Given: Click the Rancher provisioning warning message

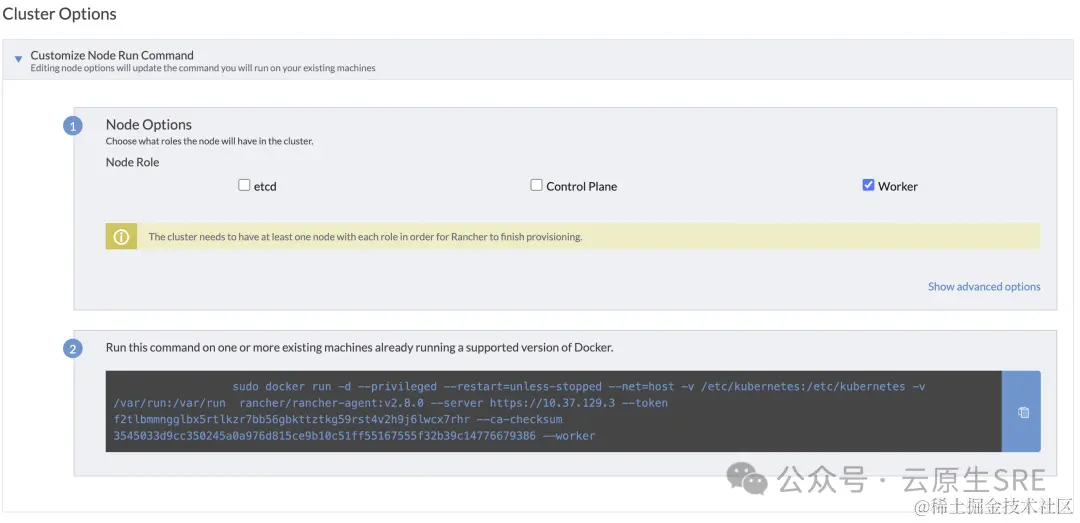Looking at the screenshot, I should [365, 237].
